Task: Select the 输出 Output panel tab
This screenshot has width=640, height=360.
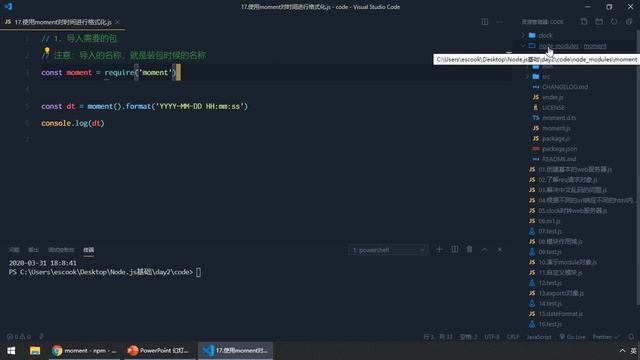Action: pos(33,250)
